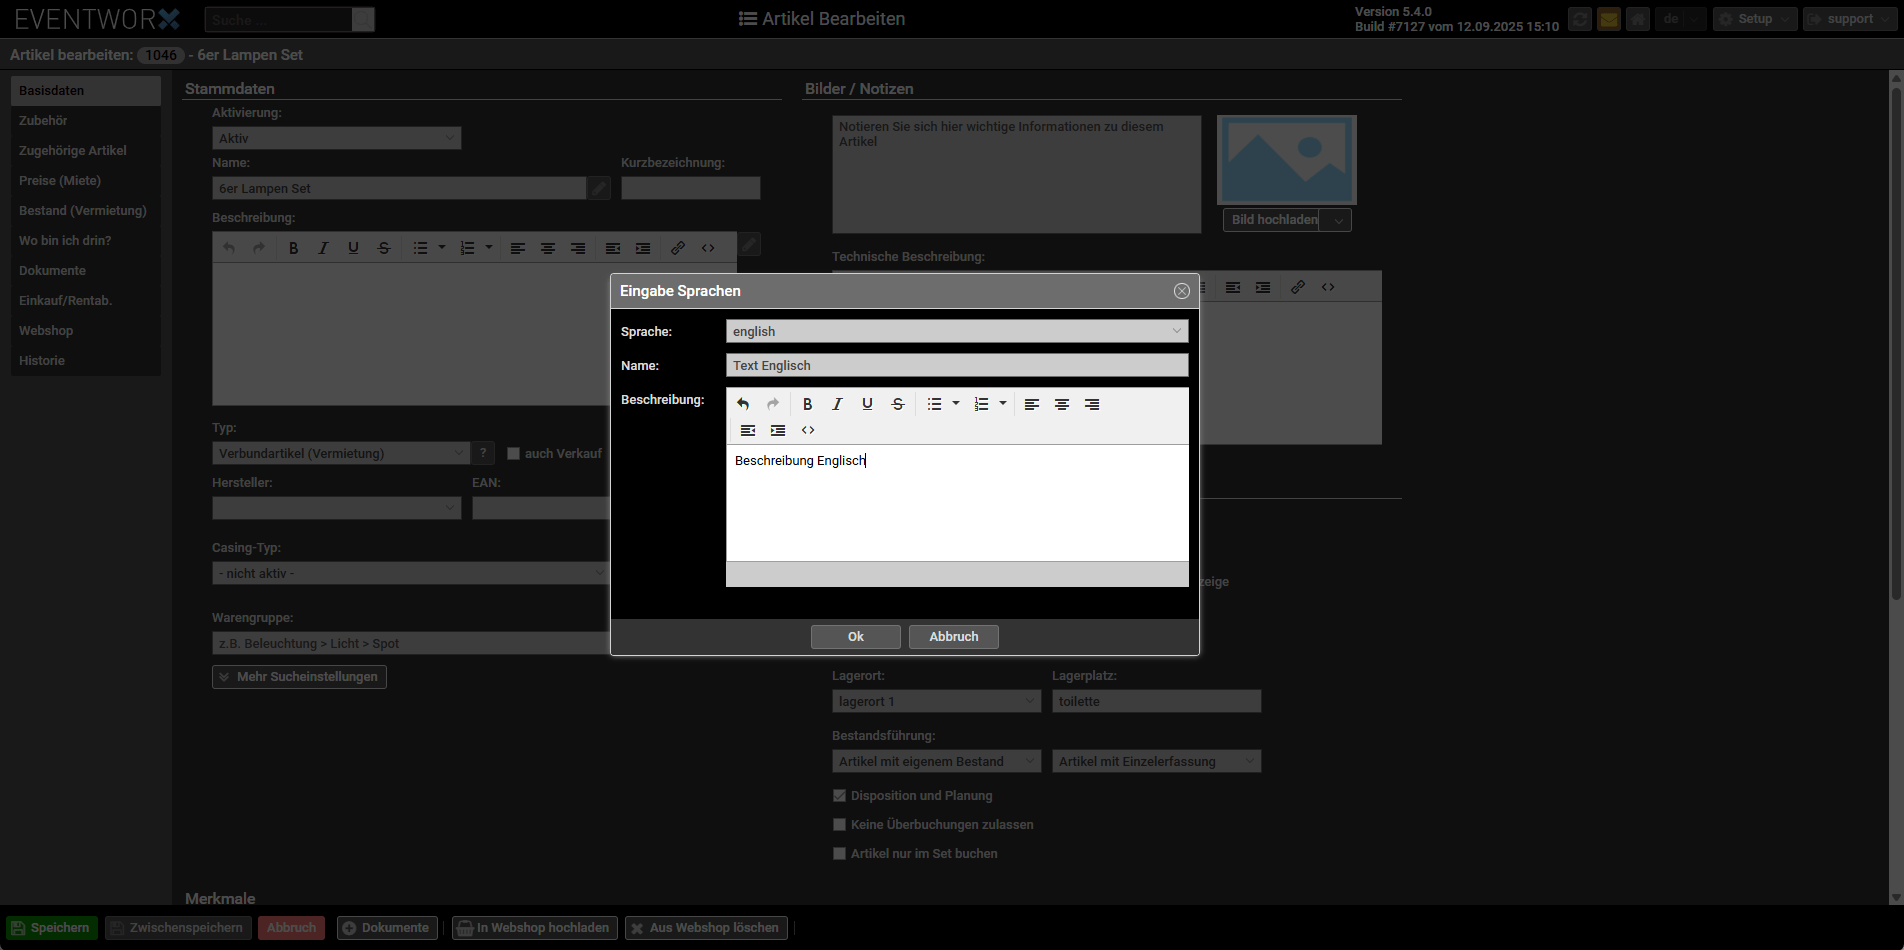1904x950 pixels.
Task: Check 'Artikel nur im Set buchen'
Action: coord(839,854)
